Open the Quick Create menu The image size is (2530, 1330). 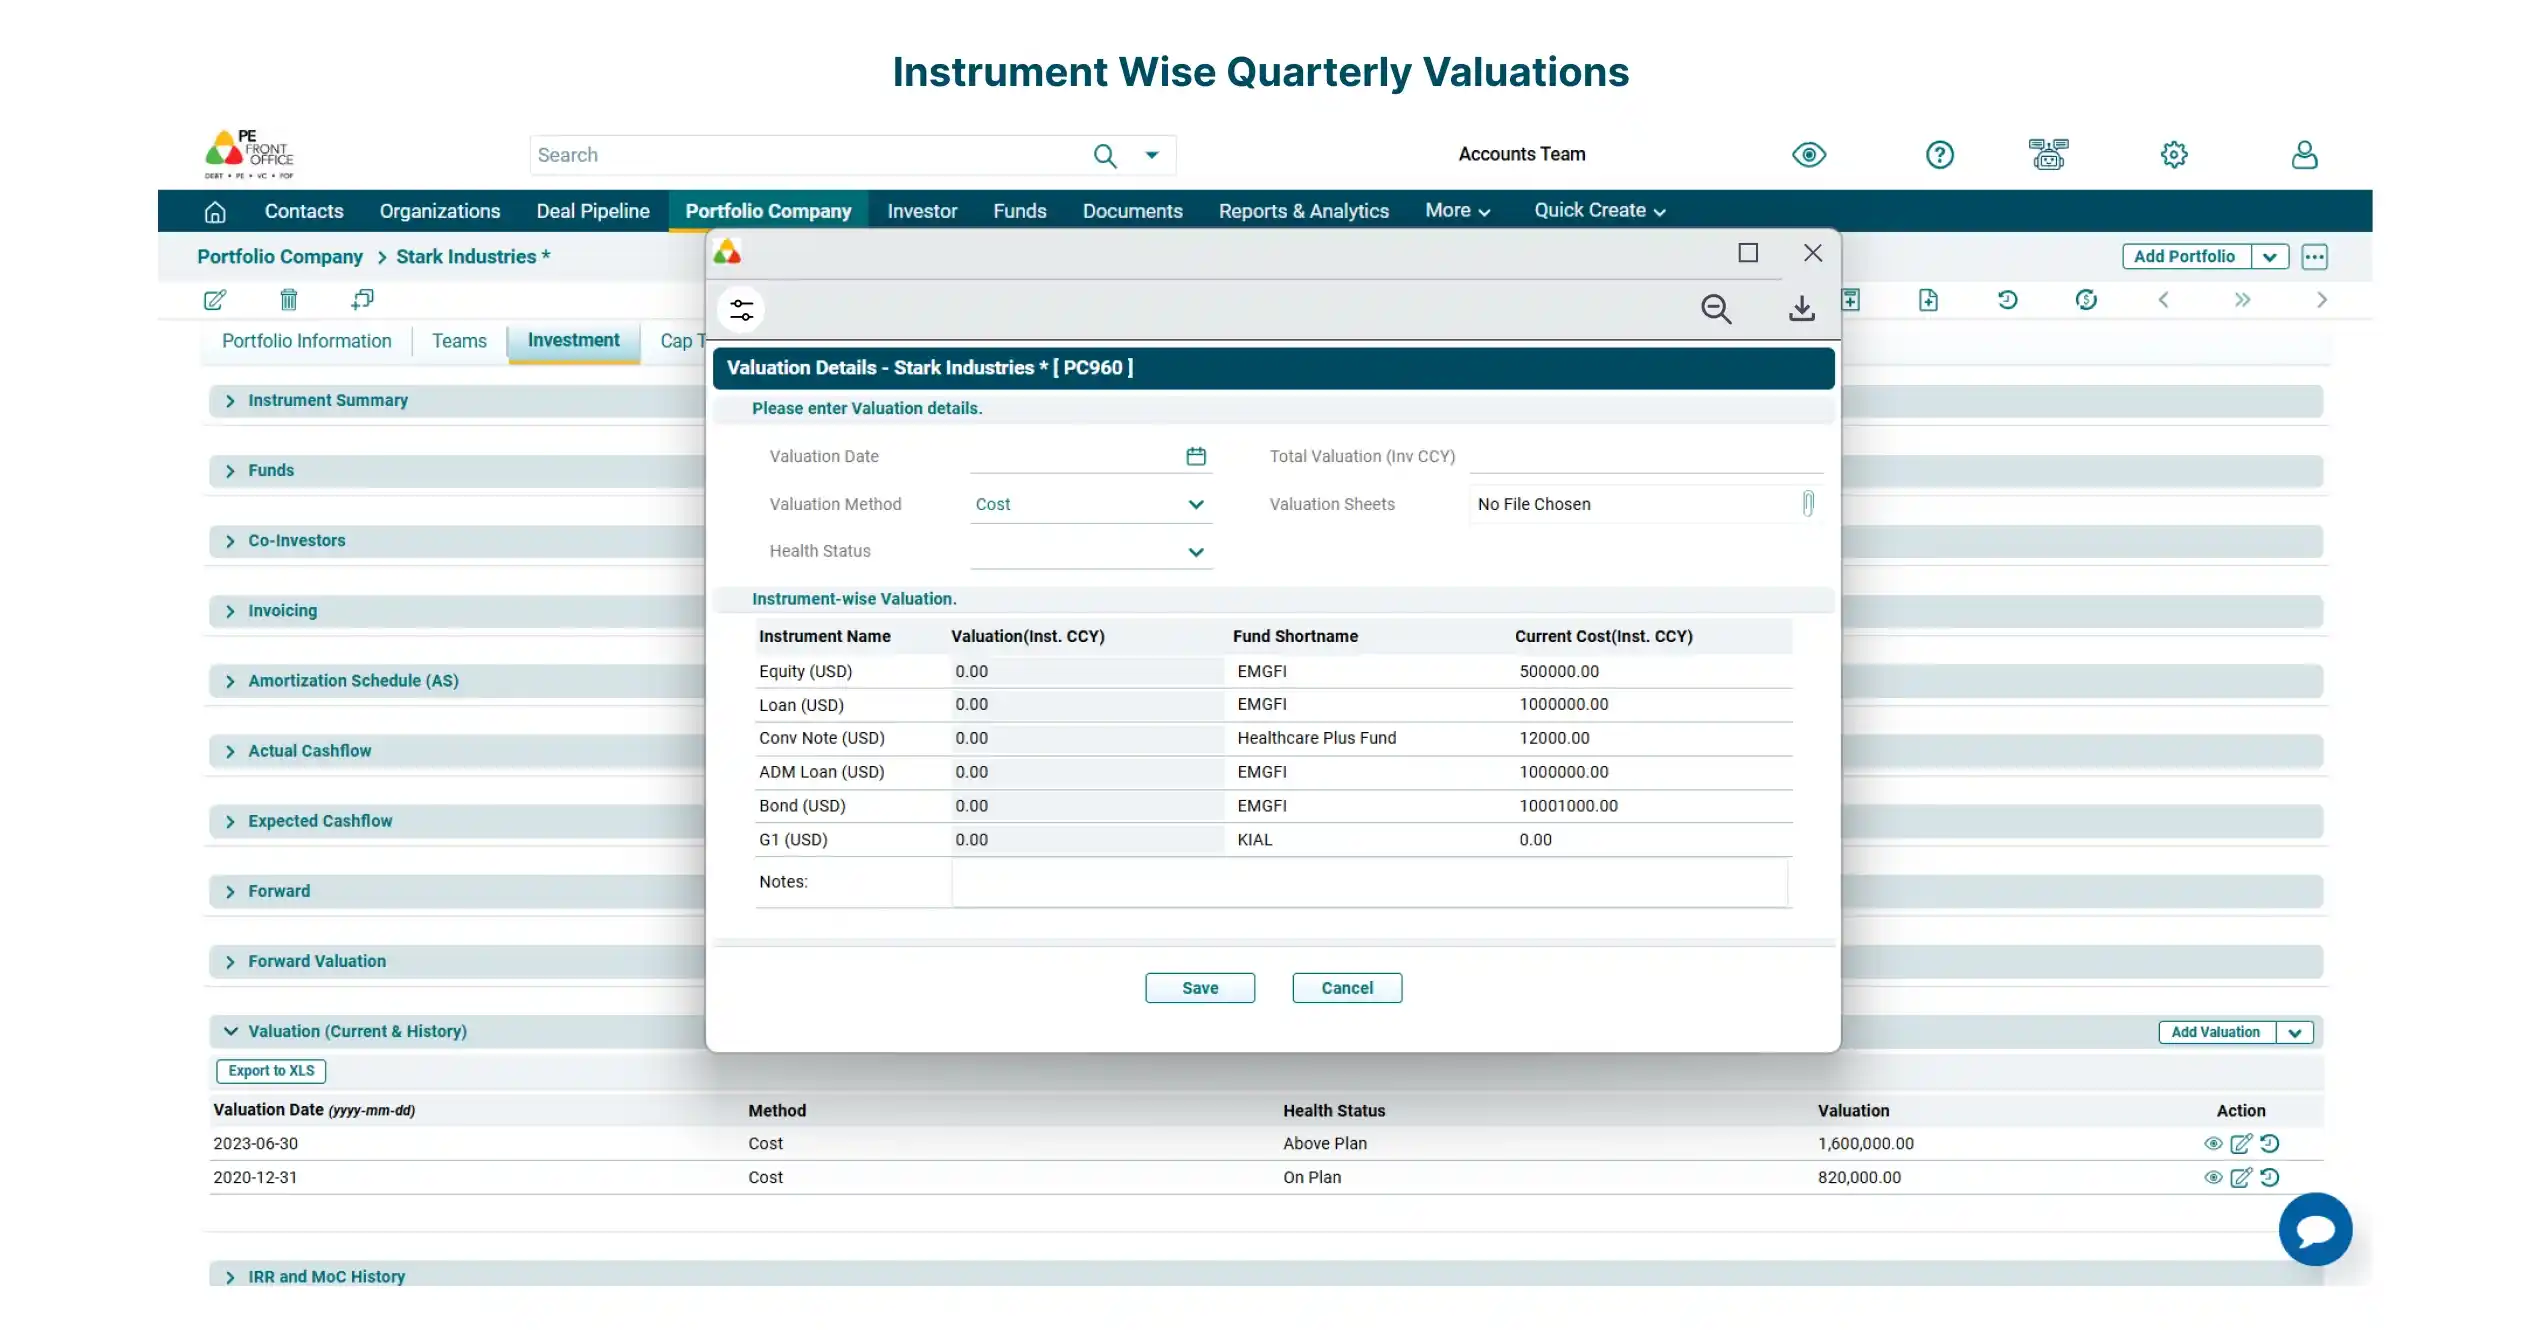[1600, 211]
